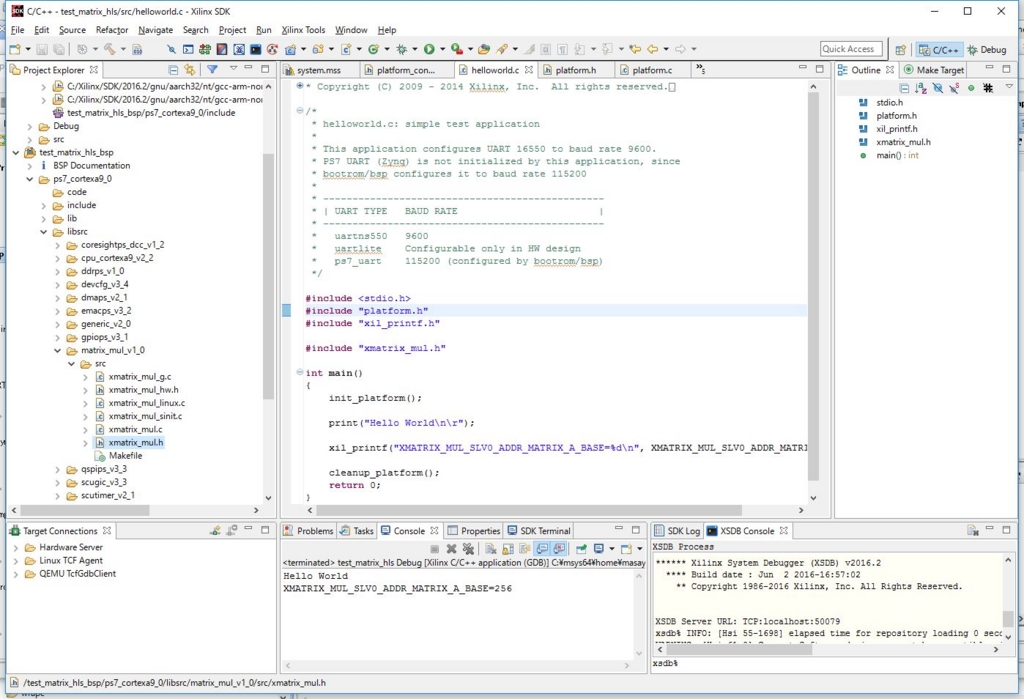
Task: Click the Quick Access field
Action: 851,49
